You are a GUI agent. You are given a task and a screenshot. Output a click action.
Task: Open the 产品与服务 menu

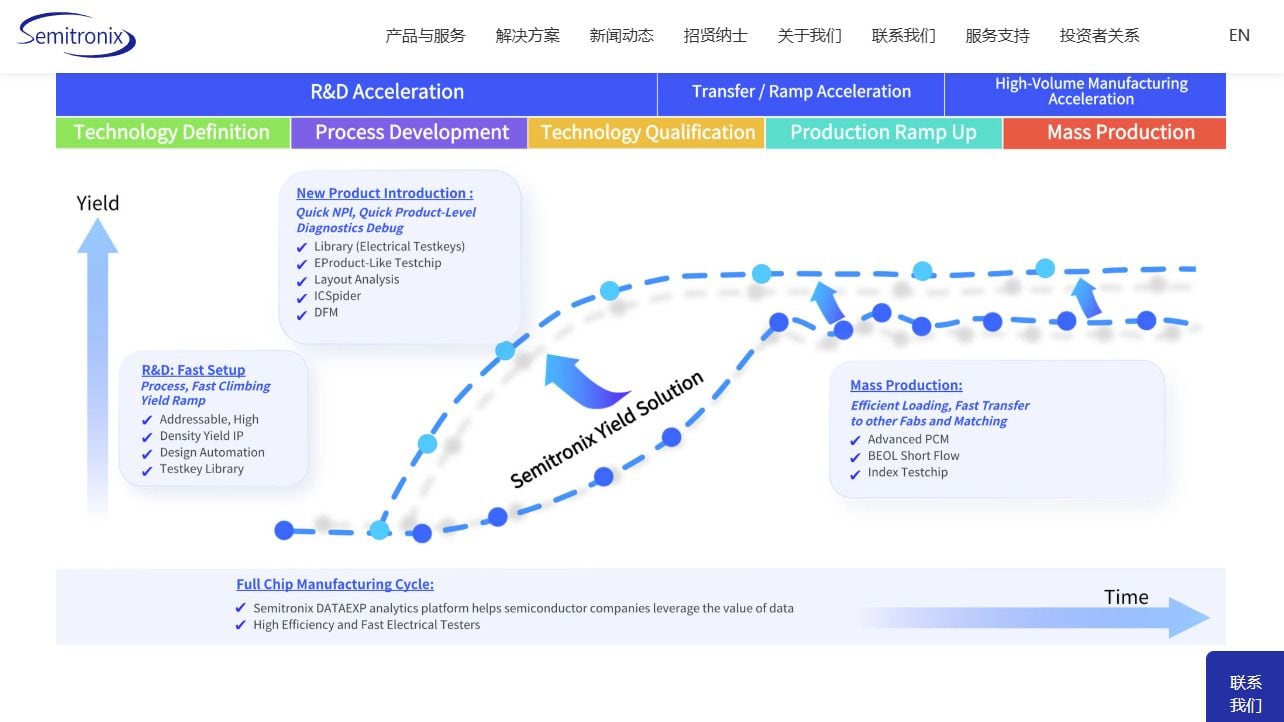tap(425, 36)
